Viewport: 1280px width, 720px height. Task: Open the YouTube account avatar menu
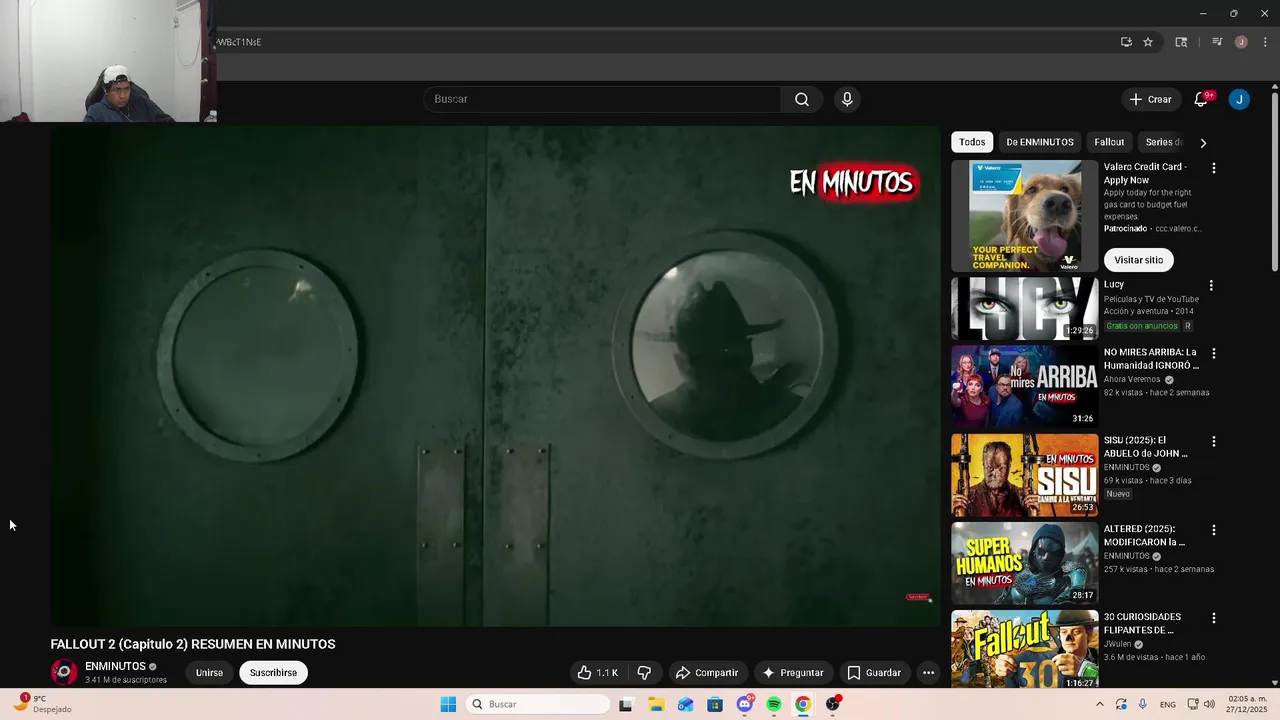1239,99
